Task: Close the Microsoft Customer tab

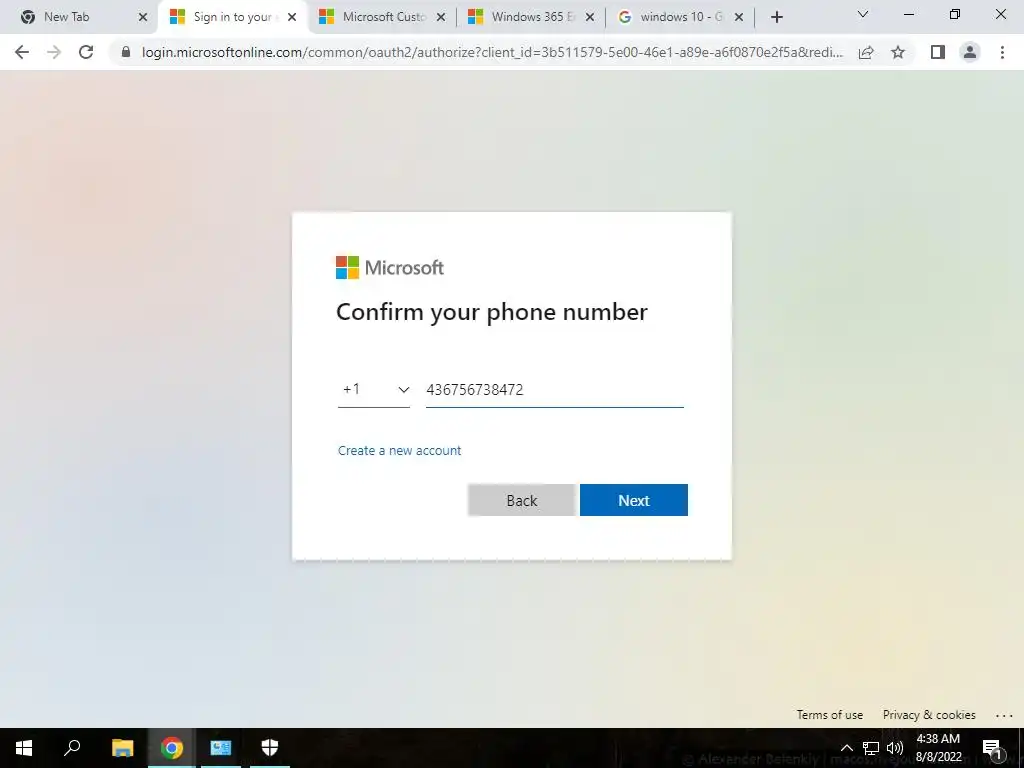Action: pos(441,17)
